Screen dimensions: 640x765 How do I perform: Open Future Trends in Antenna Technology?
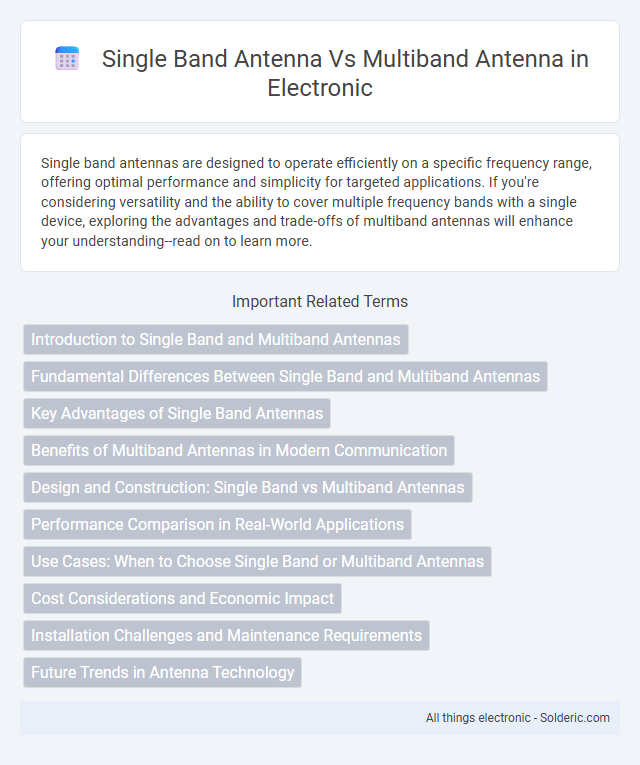click(162, 672)
